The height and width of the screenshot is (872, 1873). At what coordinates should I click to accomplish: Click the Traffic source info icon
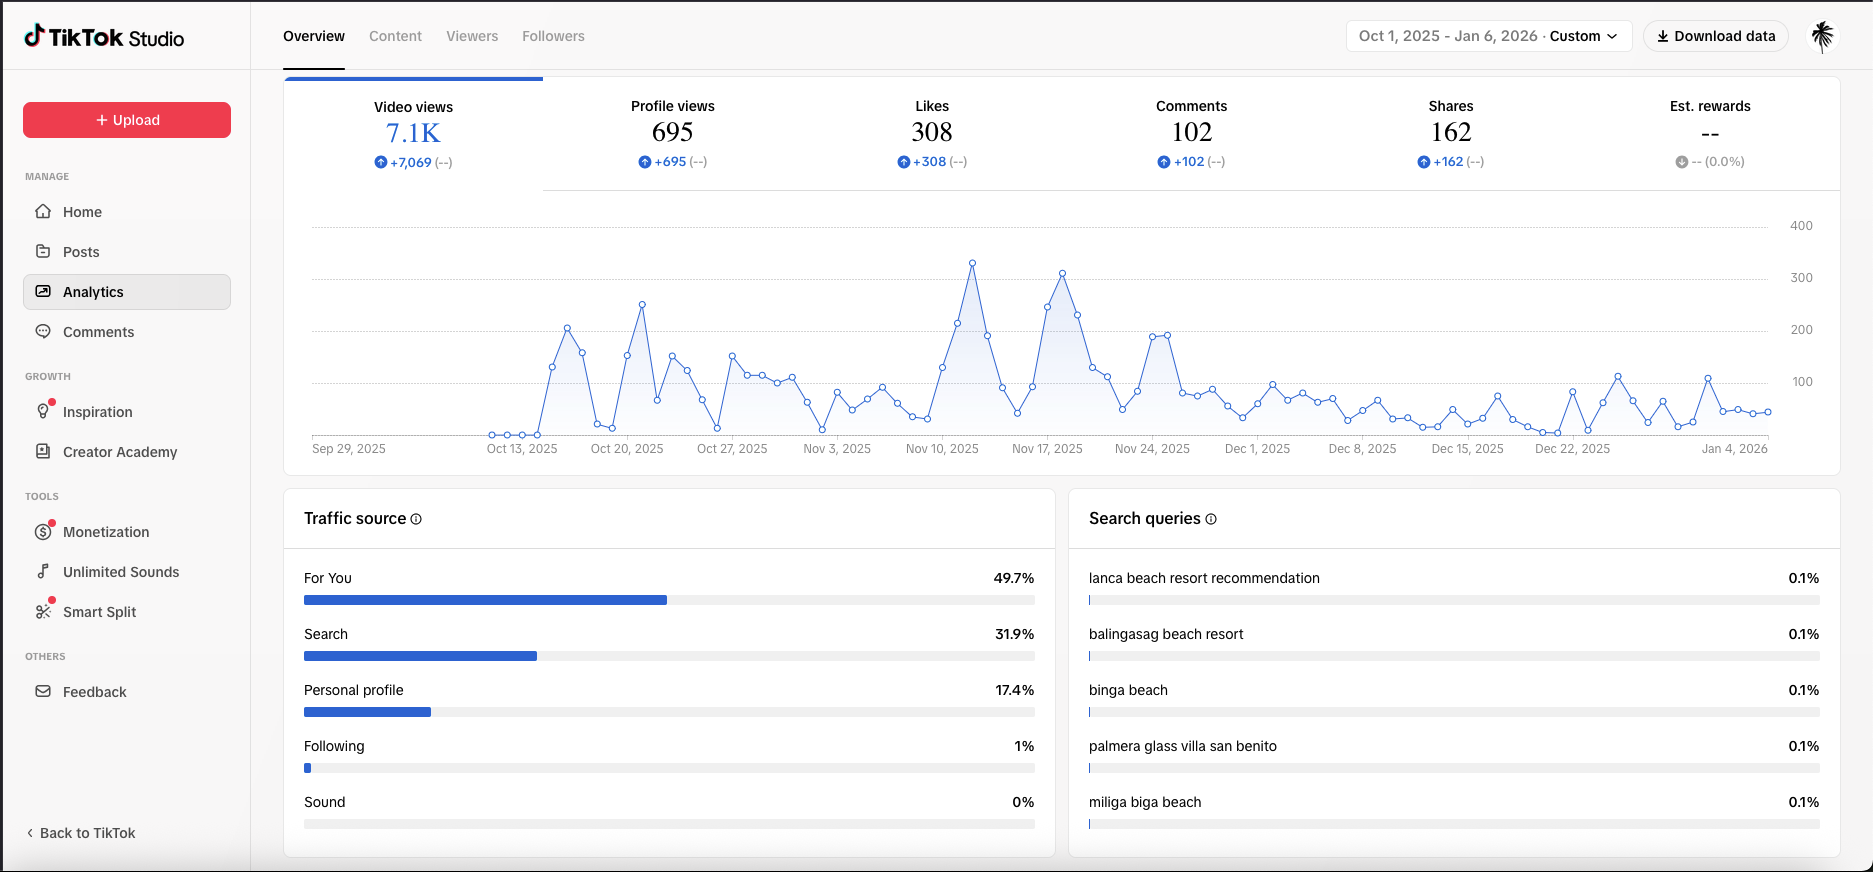[416, 519]
